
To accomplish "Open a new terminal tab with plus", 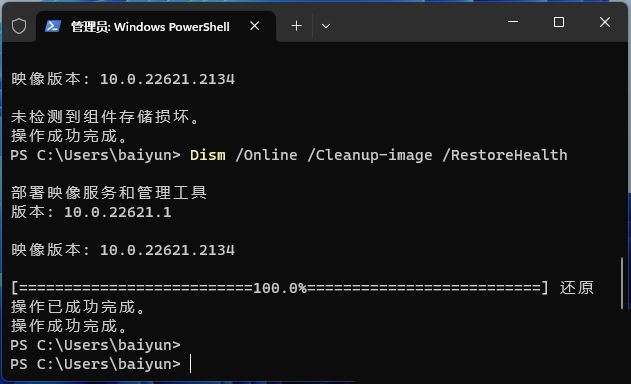I will tap(297, 26).
